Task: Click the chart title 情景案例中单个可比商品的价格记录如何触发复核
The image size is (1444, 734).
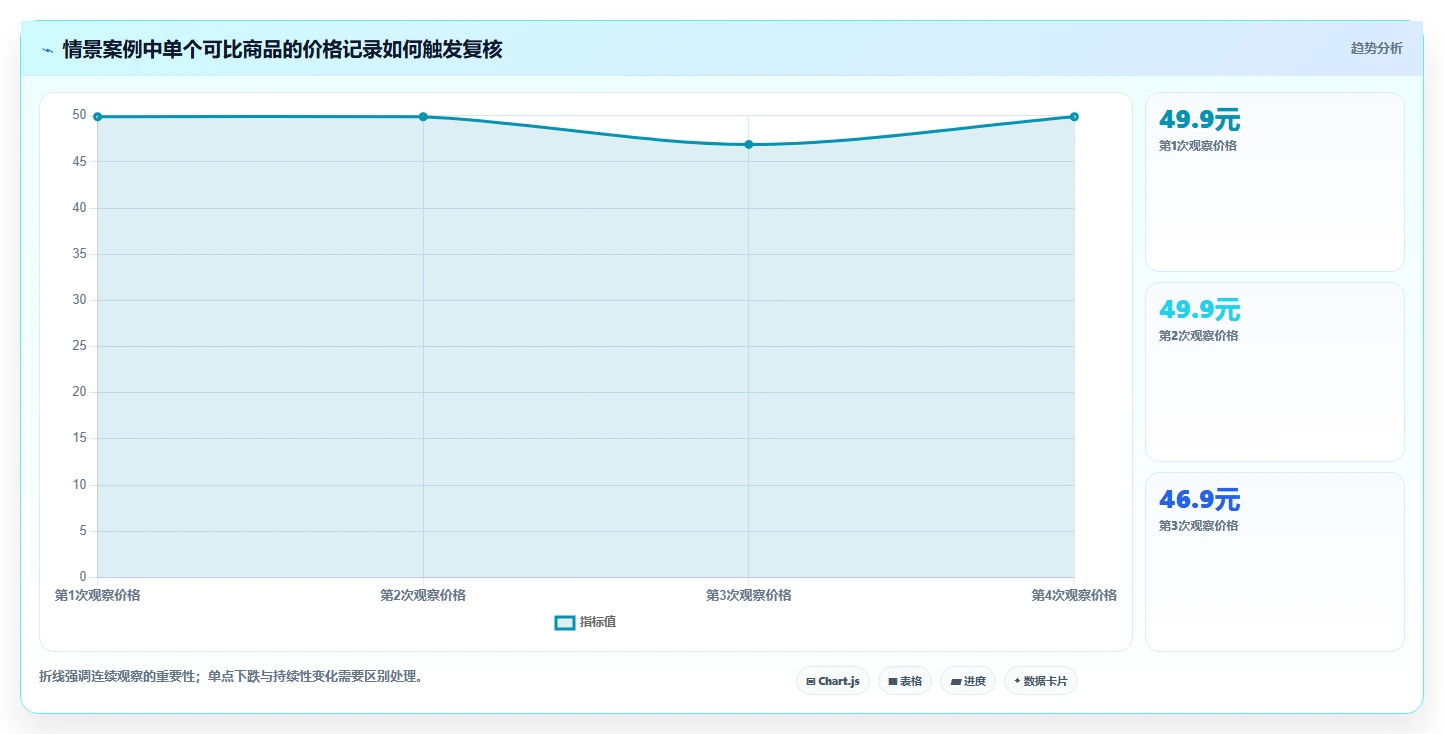Action: click(282, 49)
